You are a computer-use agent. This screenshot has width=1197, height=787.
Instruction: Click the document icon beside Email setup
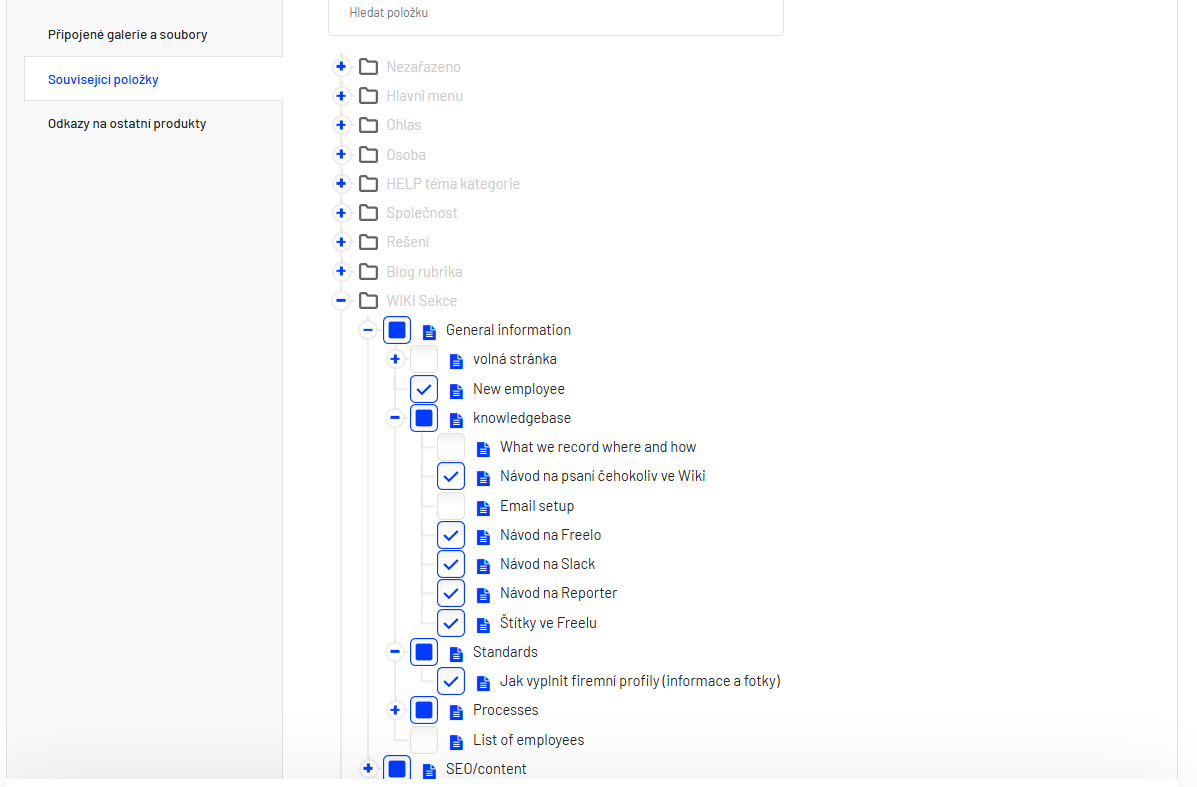click(x=483, y=507)
